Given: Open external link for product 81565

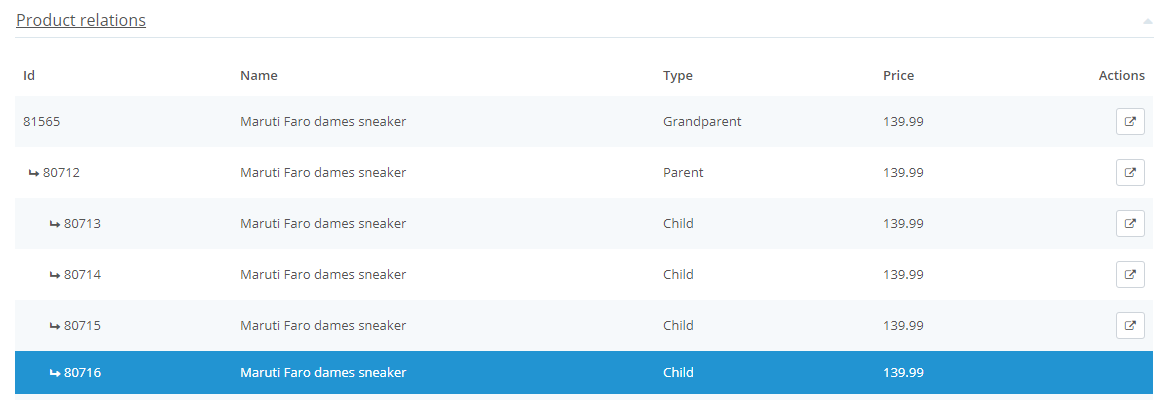Looking at the screenshot, I should (x=1130, y=122).
